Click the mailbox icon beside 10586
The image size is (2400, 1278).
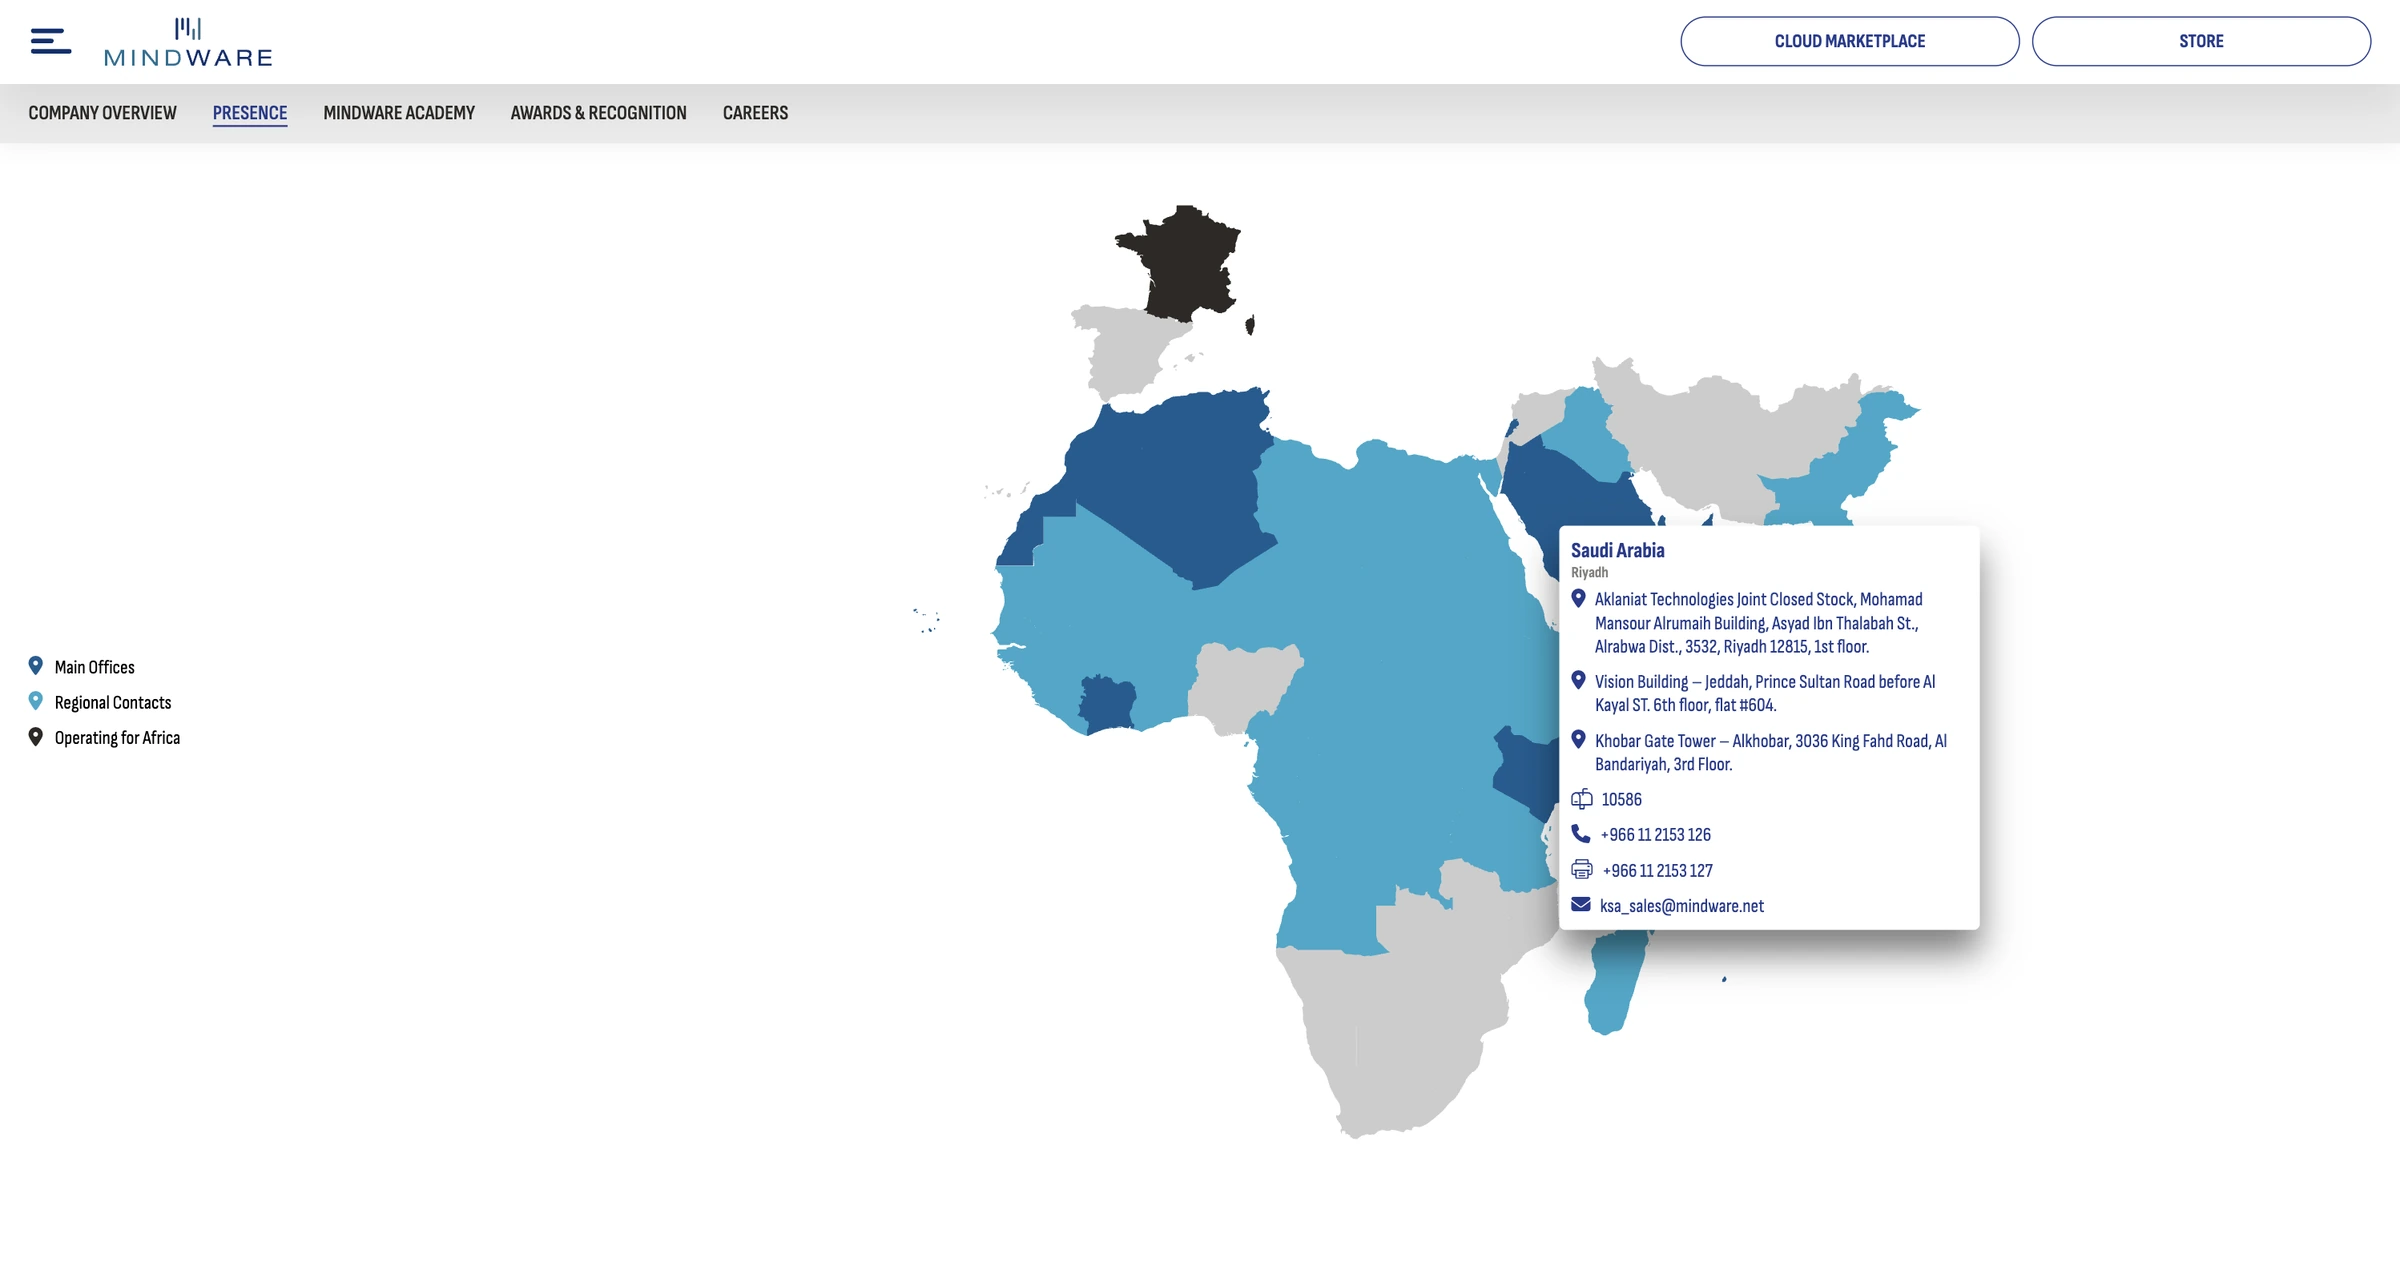1582,799
